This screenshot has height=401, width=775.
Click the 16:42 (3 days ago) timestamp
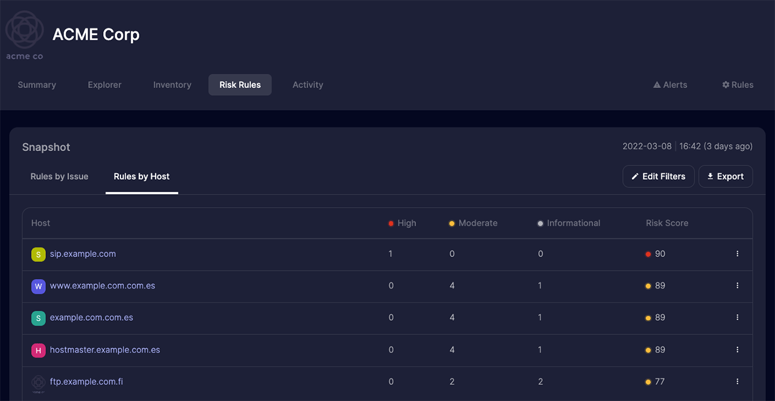tap(716, 147)
